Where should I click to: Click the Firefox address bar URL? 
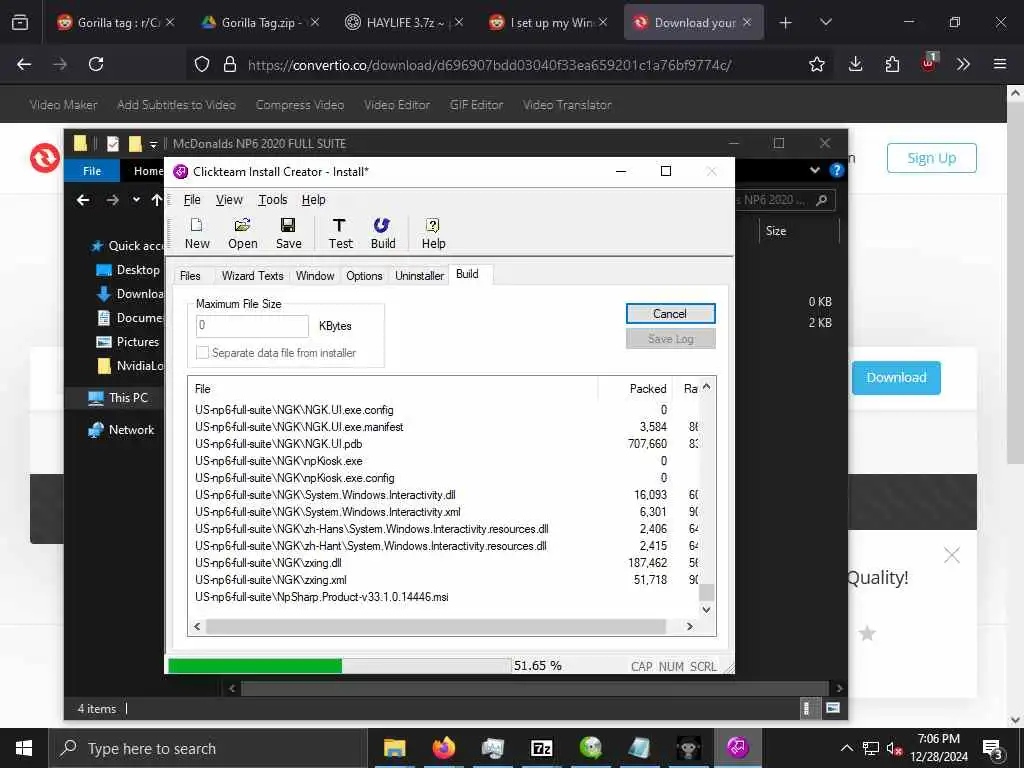[489, 65]
